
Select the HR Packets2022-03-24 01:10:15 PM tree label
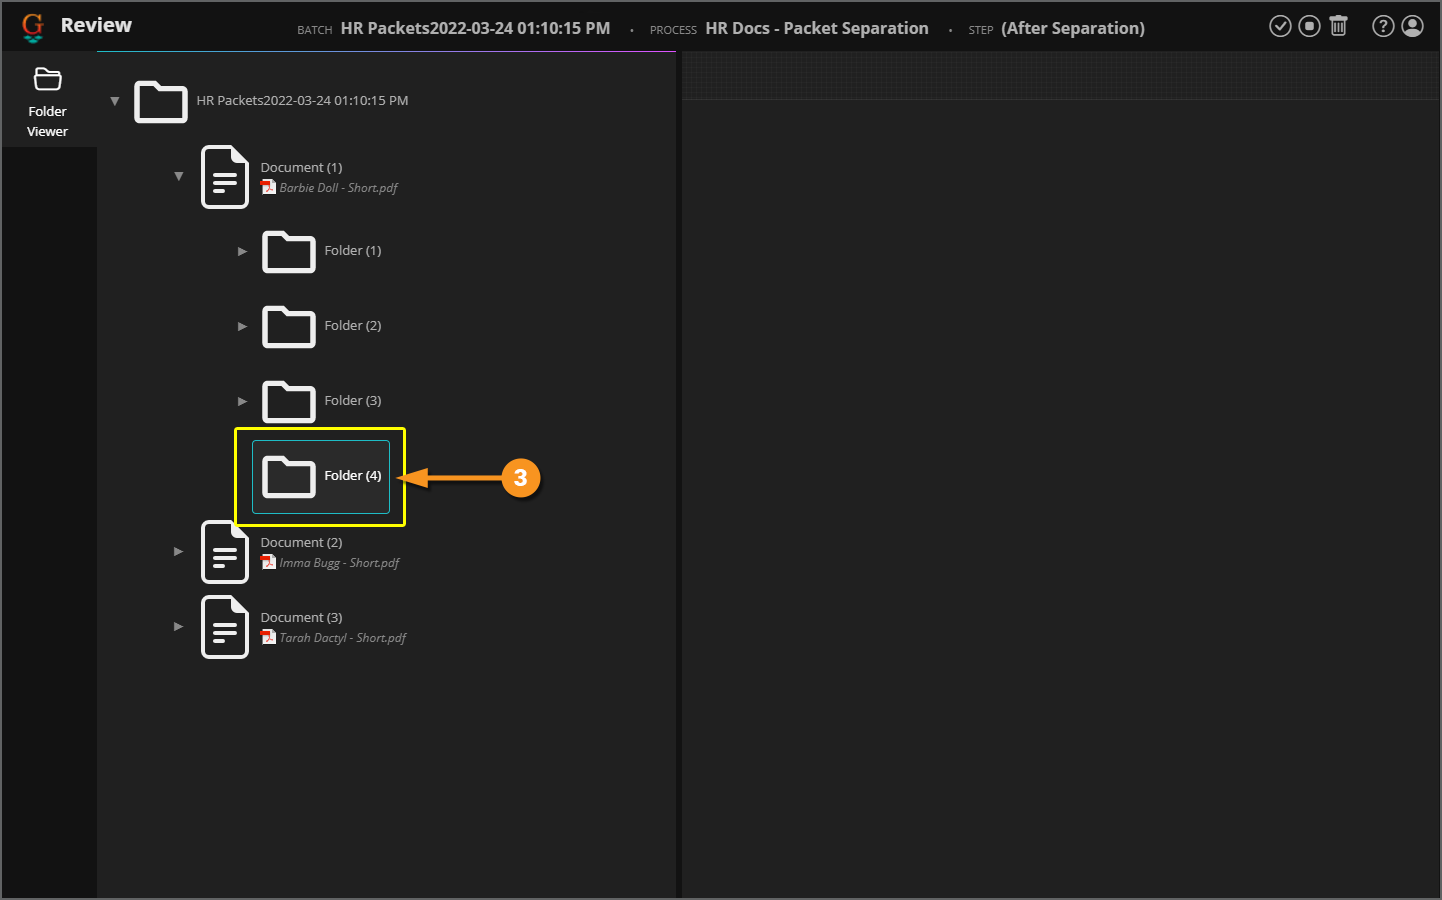coord(302,101)
